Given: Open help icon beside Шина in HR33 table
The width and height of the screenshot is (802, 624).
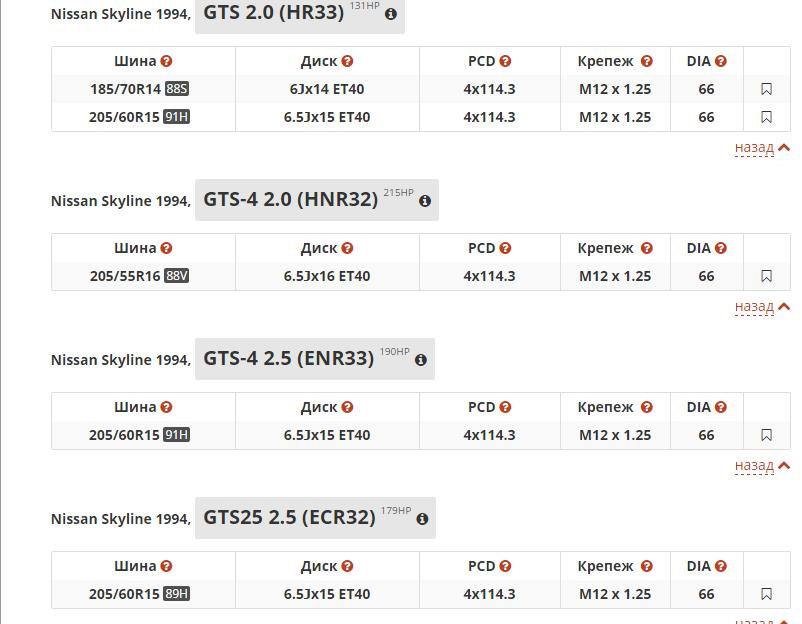Looking at the screenshot, I should point(166,61).
